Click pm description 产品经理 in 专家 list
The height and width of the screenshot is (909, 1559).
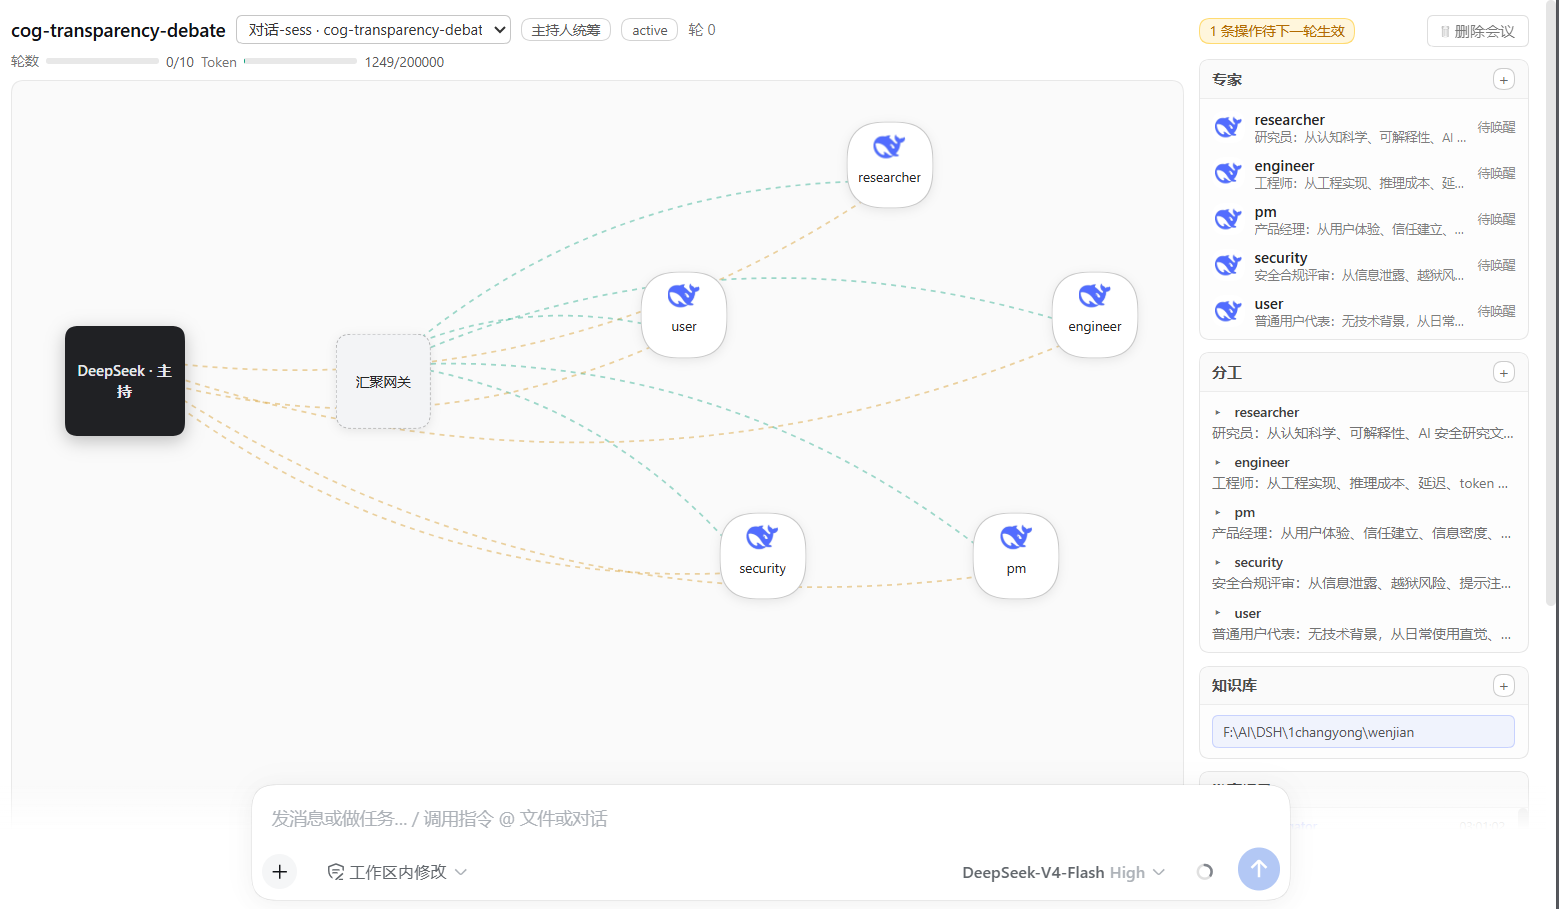coord(1360,230)
